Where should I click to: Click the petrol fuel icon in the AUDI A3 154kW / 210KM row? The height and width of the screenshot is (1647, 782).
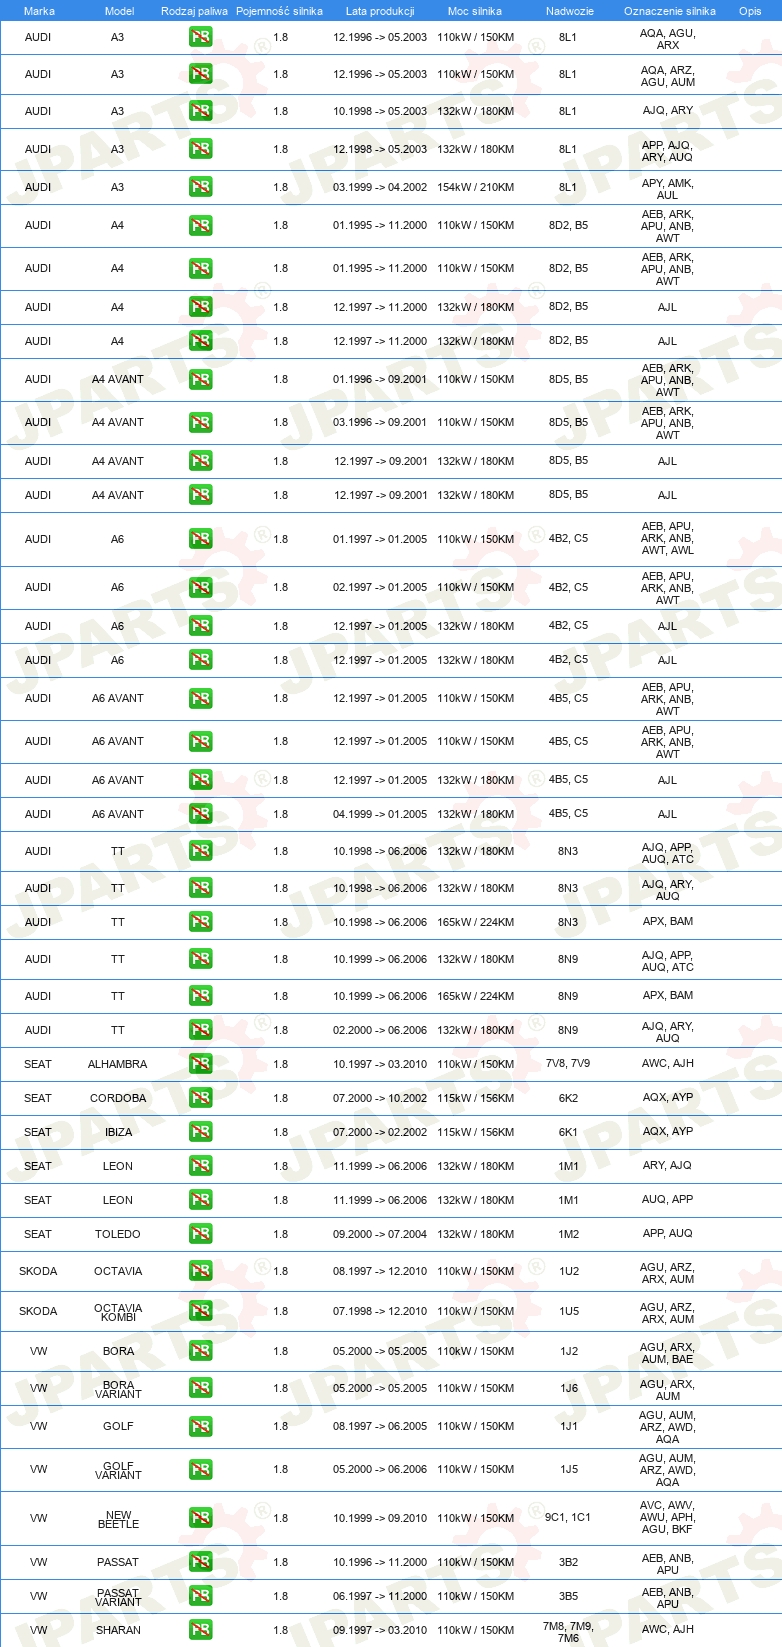201,187
